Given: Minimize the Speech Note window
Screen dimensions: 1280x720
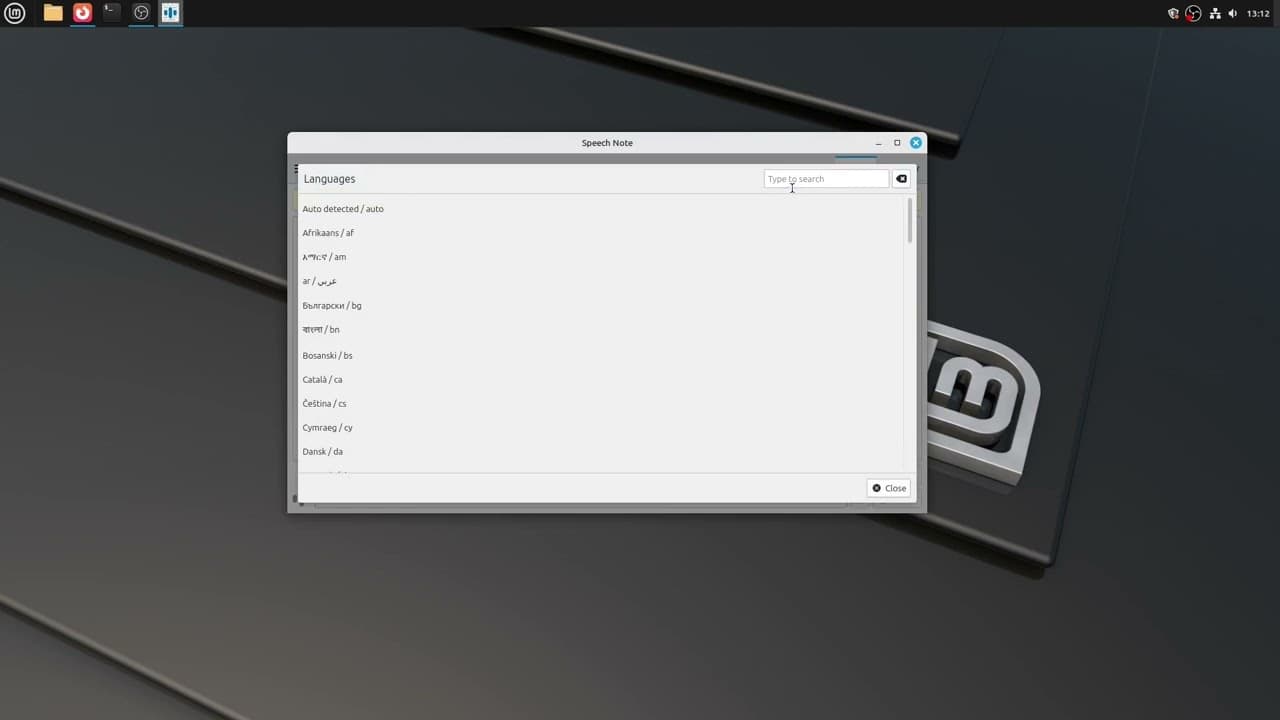Looking at the screenshot, I should (x=878, y=143).
